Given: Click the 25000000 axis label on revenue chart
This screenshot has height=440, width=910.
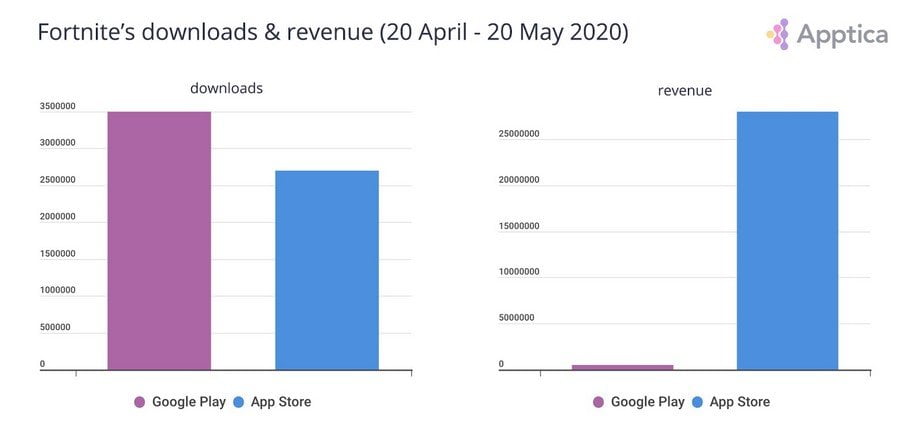Looking at the screenshot, I should [518, 134].
